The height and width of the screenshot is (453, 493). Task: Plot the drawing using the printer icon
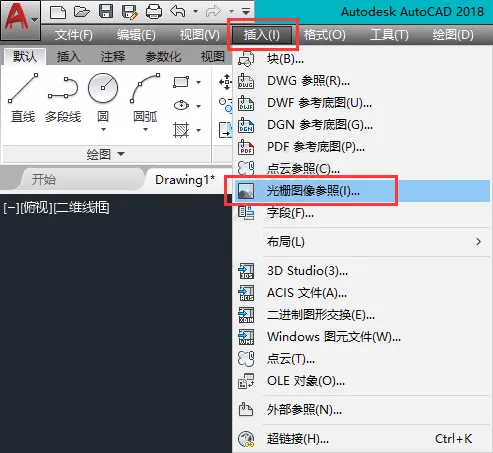[x=154, y=12]
